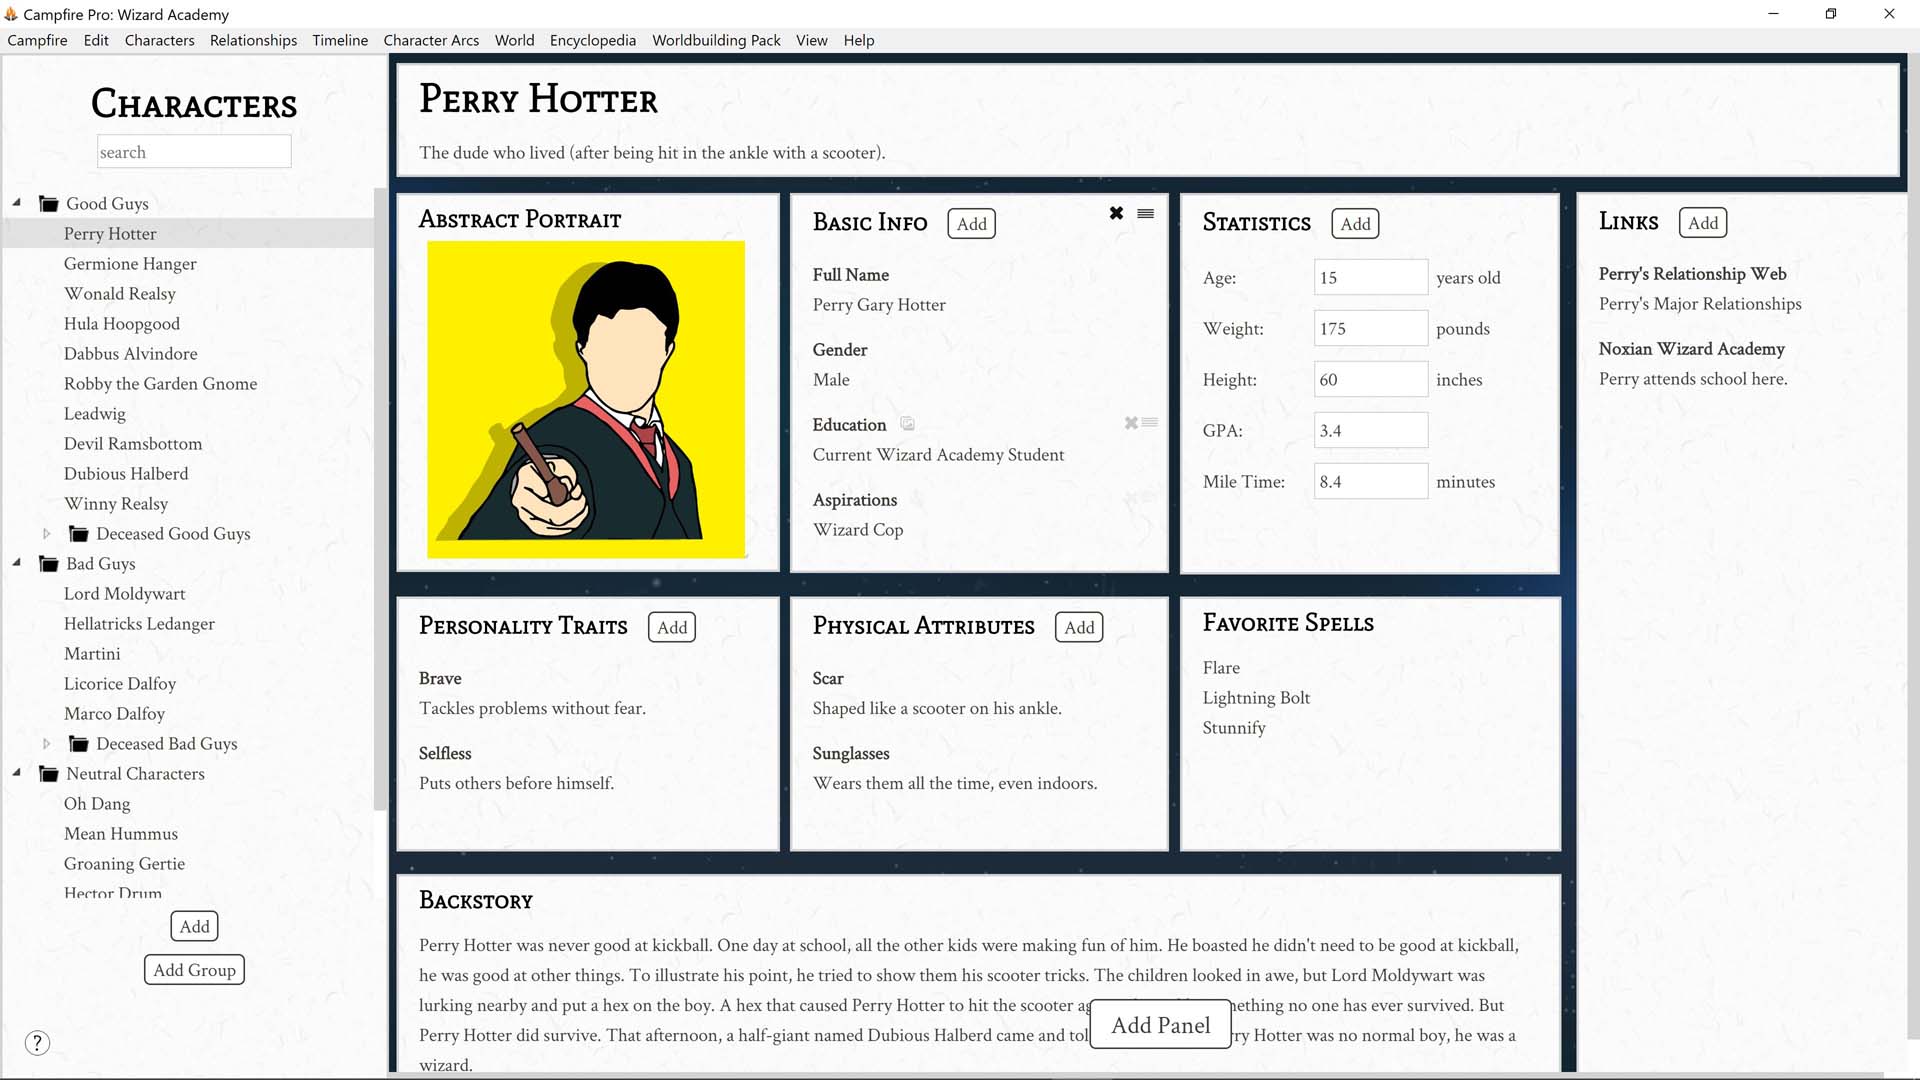This screenshot has width=1920, height=1080.
Task: Select Lord Moldywart in the character list
Action: coord(125,594)
